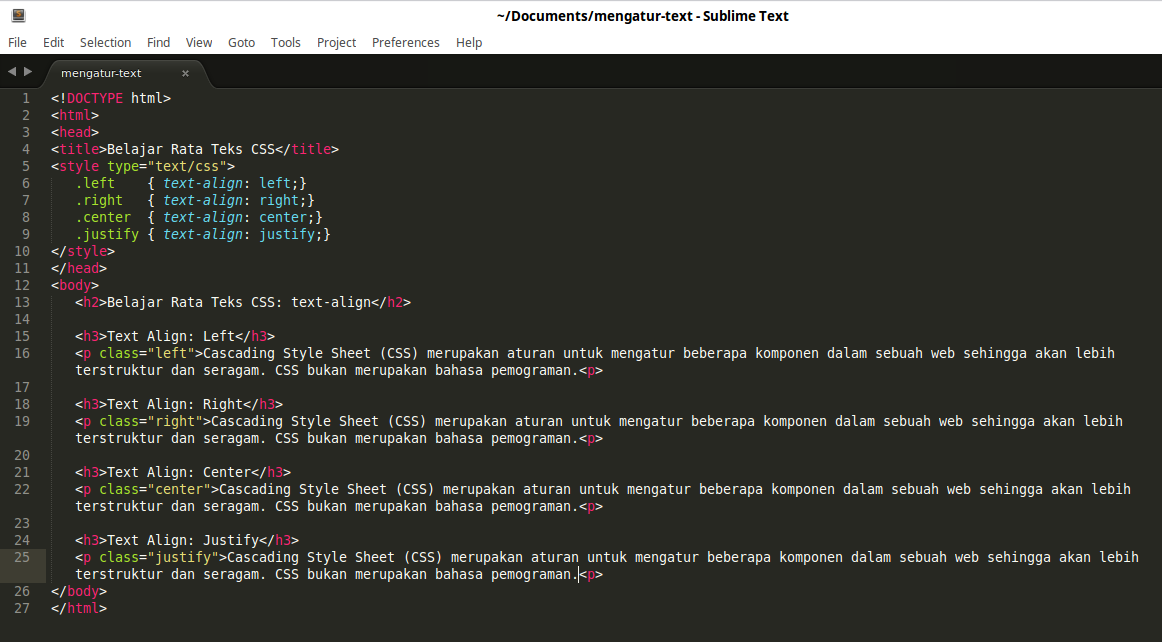
Task: Open the Selection menu
Action: [105, 42]
